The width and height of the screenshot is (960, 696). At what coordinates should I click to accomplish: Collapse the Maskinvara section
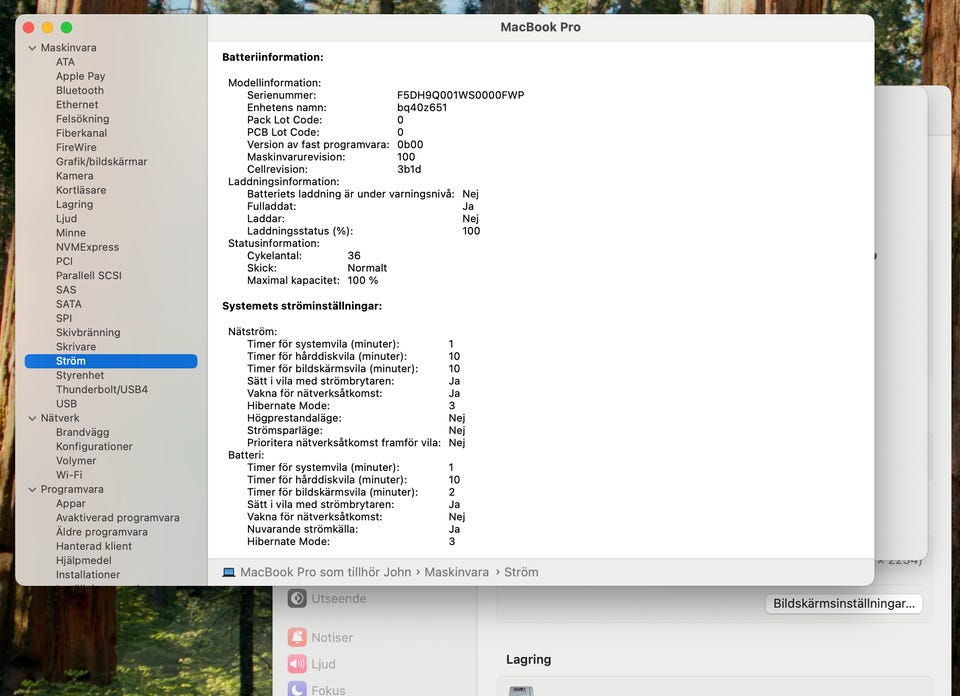(x=32, y=48)
